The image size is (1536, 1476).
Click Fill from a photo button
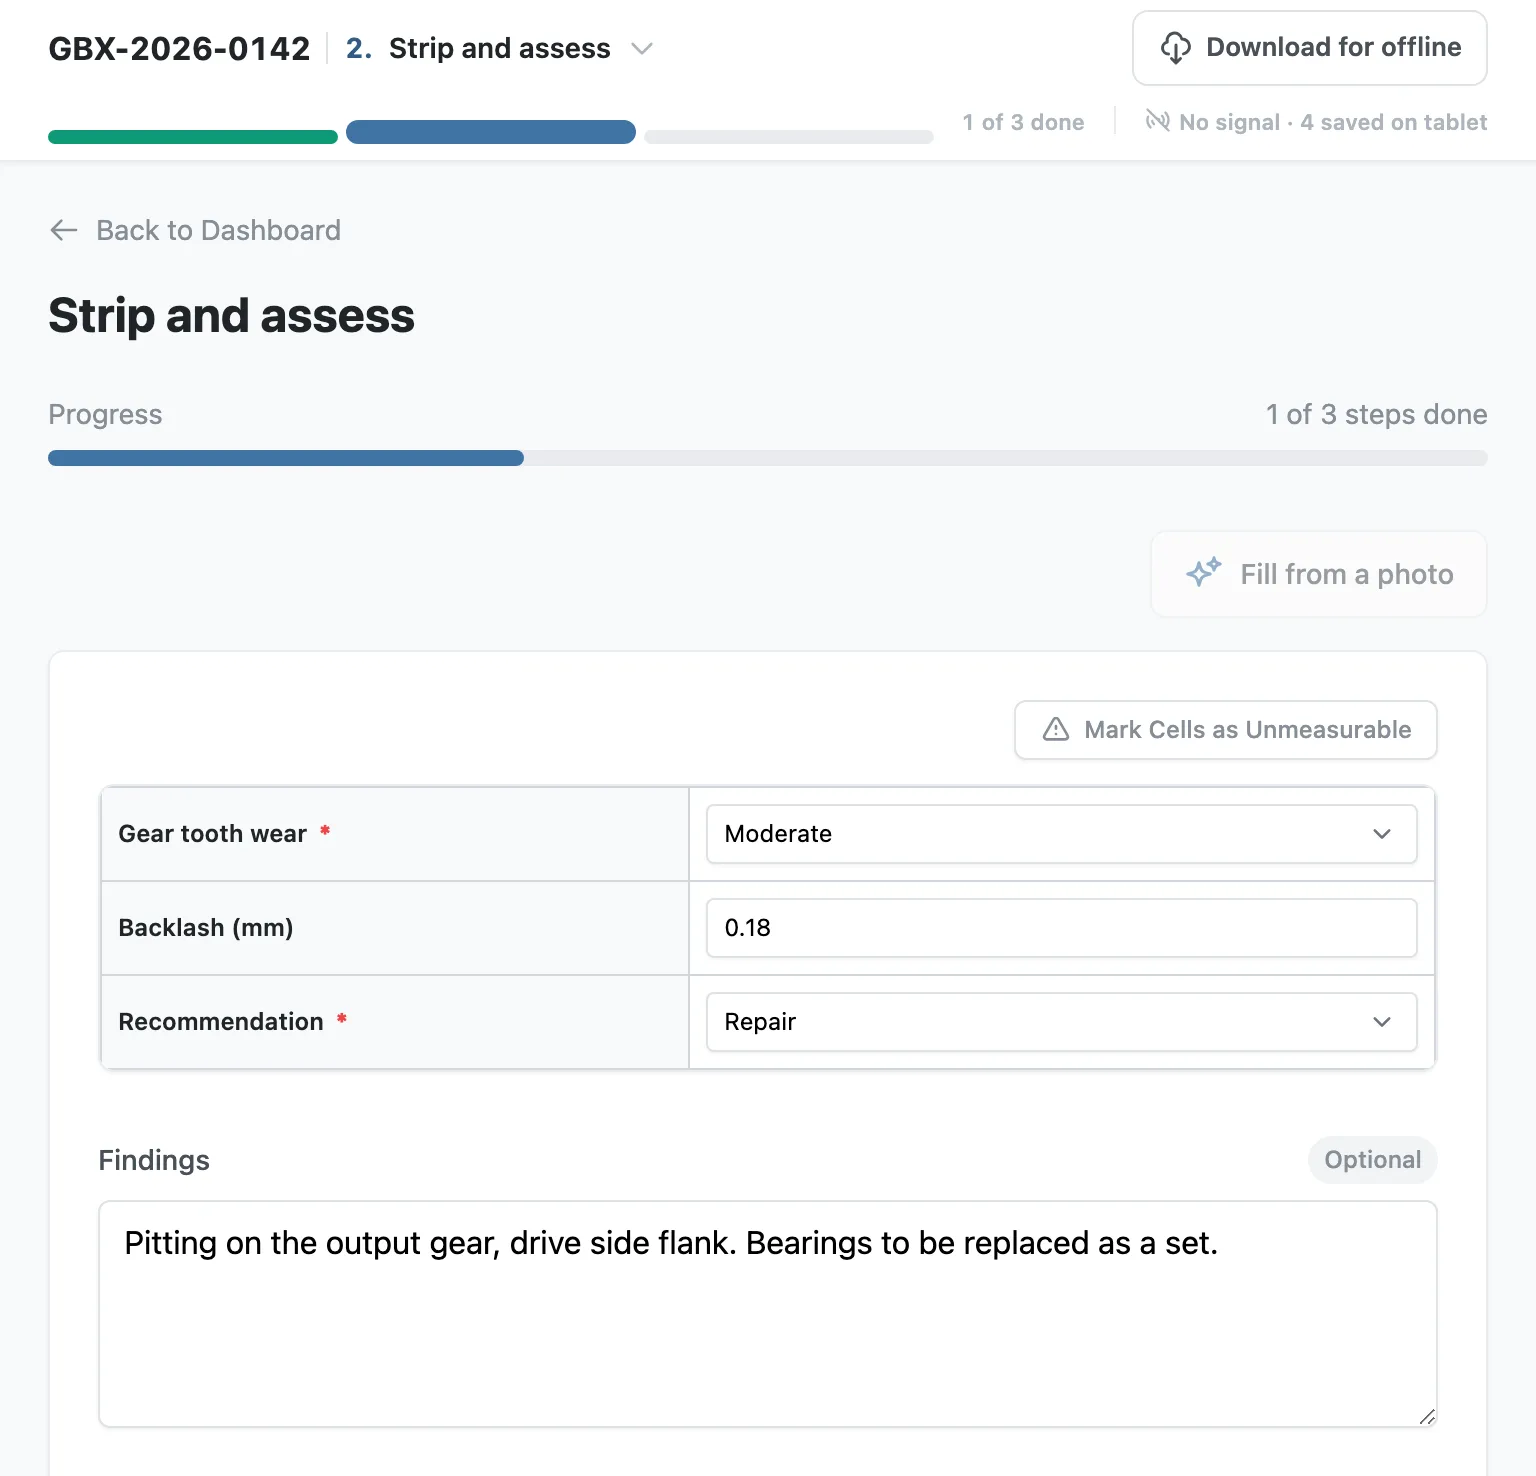[1318, 574]
